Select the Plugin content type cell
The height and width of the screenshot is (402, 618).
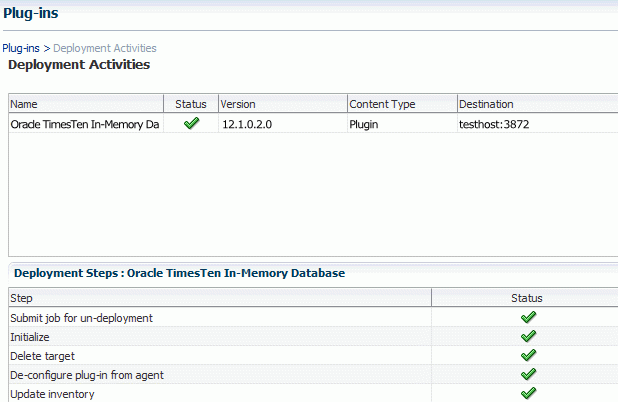click(363, 125)
